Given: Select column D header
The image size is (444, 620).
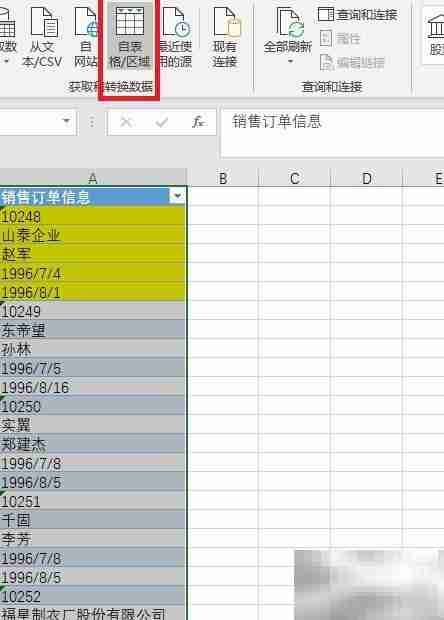Looking at the screenshot, I should (x=367, y=178).
